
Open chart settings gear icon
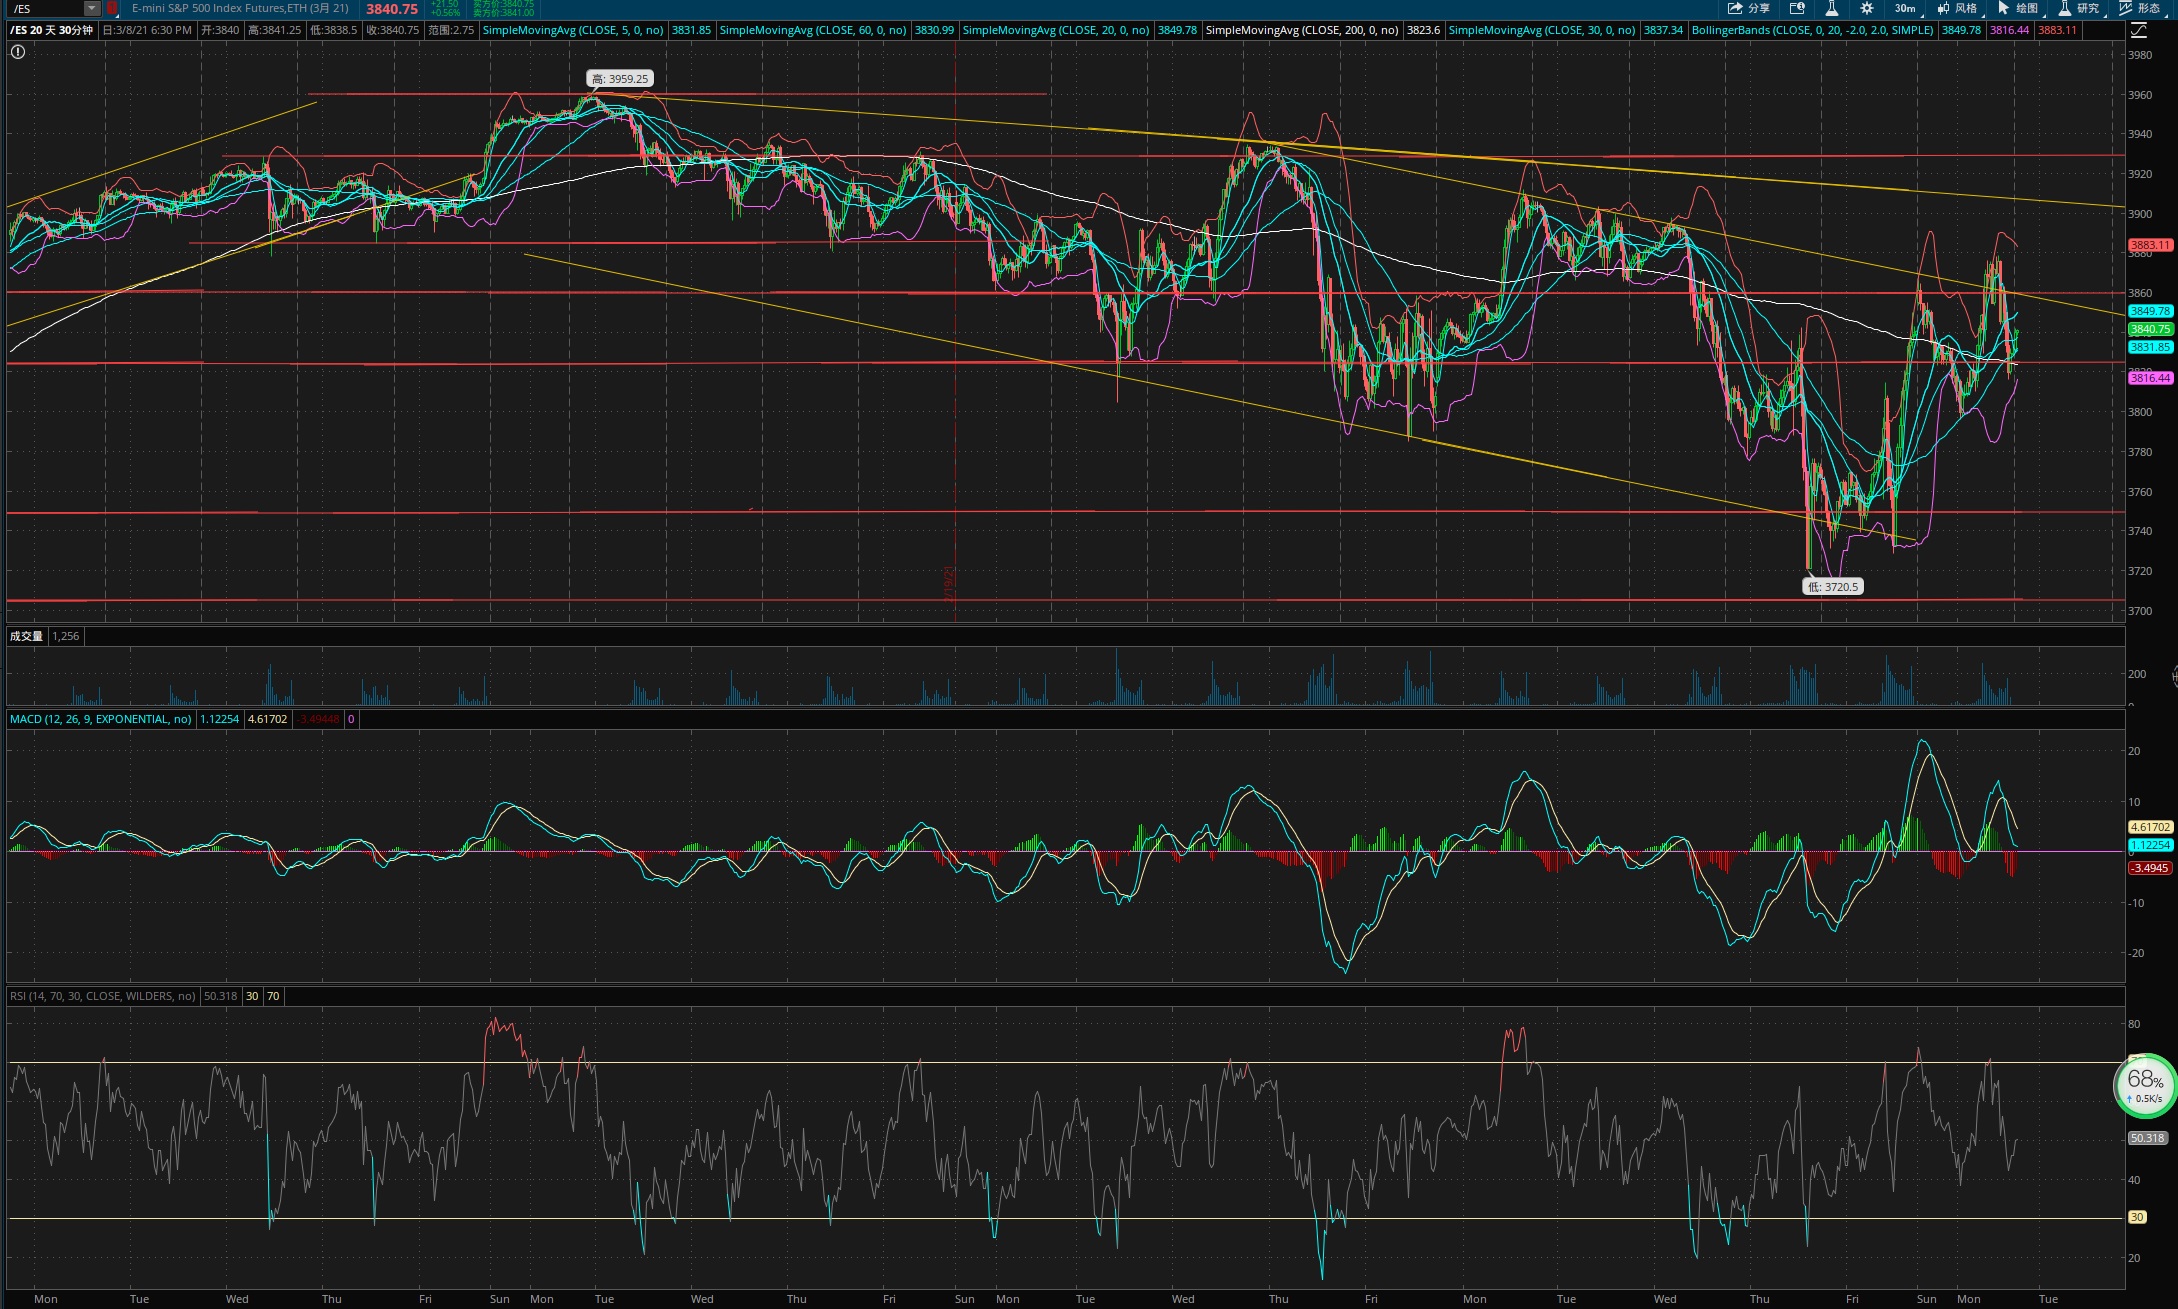tap(1866, 8)
